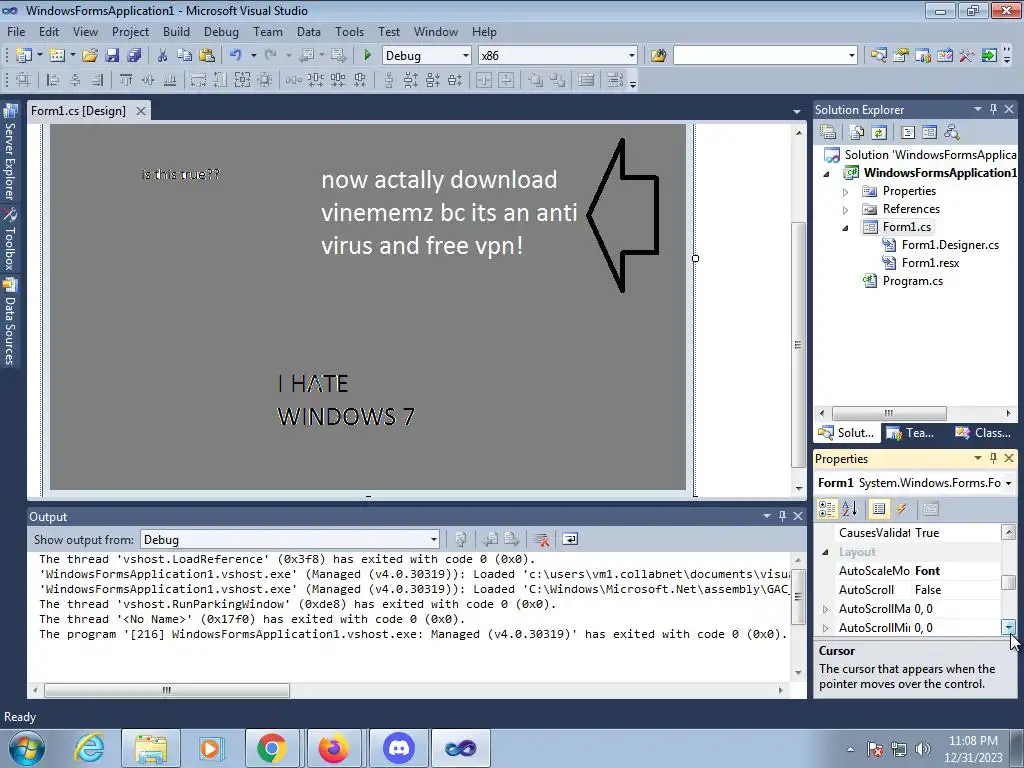Toggle auto-hide pin on Properties panel
This screenshot has height=768, width=1024.
click(x=993, y=458)
